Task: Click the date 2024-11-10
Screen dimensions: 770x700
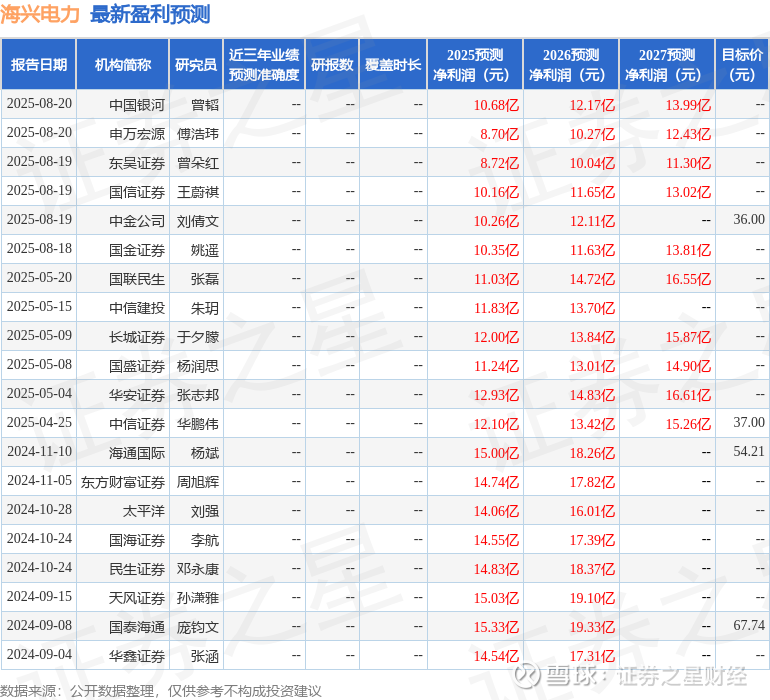Action: coord(39,451)
